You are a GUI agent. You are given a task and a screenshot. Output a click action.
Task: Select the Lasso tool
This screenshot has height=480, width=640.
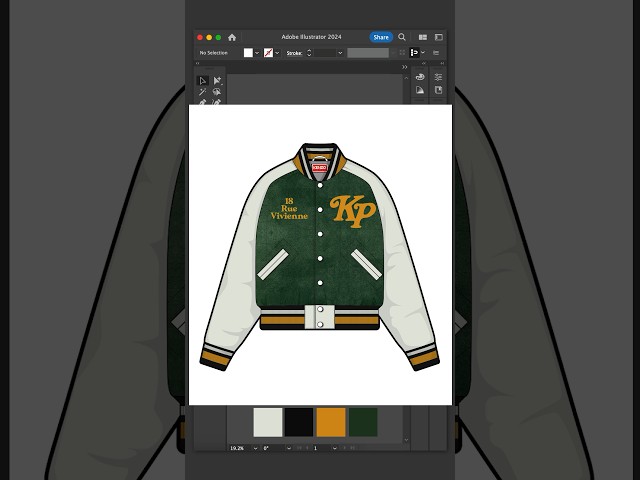[x=217, y=92]
